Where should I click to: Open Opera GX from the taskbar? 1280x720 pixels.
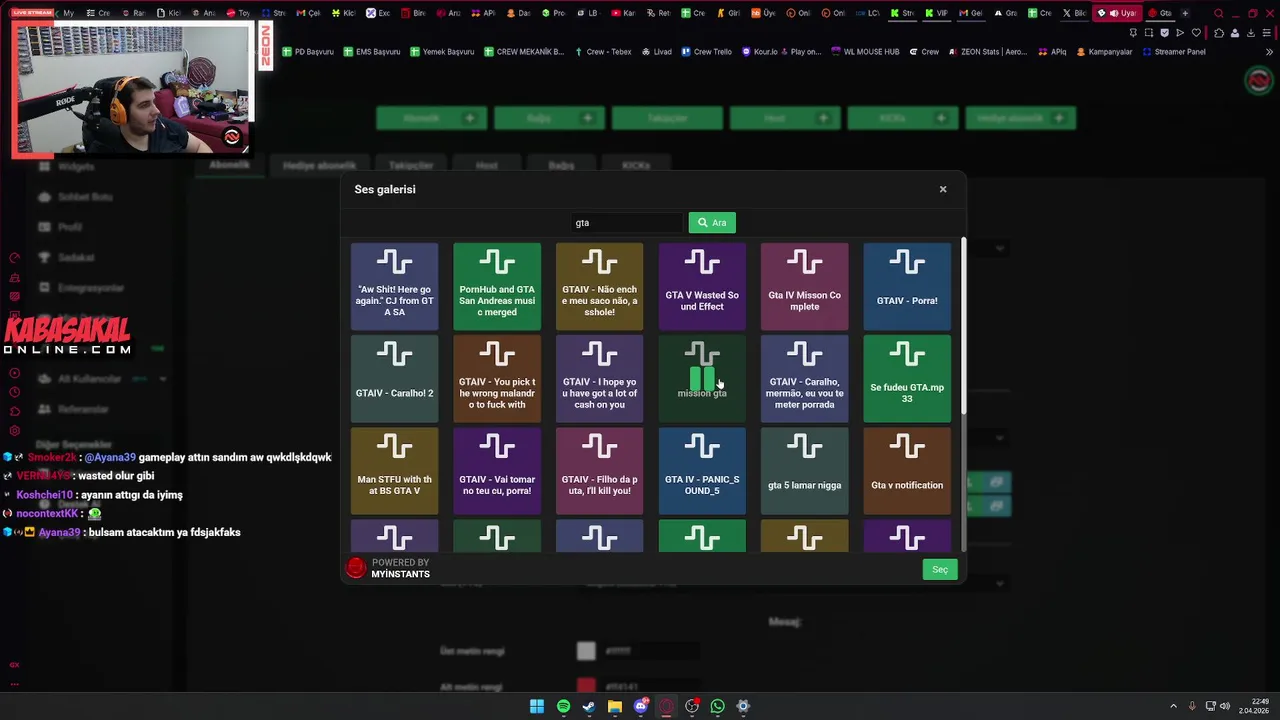[667, 706]
